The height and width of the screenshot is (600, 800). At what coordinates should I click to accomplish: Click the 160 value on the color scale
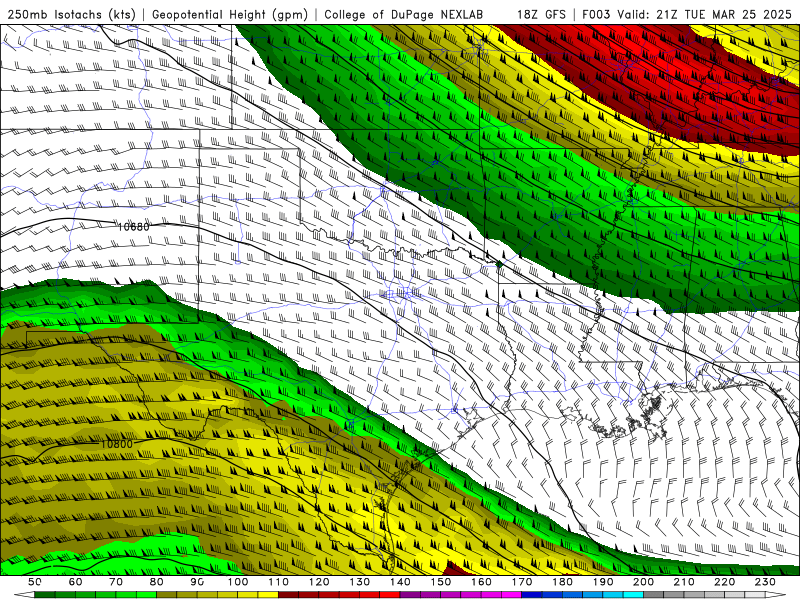pyautogui.click(x=481, y=582)
